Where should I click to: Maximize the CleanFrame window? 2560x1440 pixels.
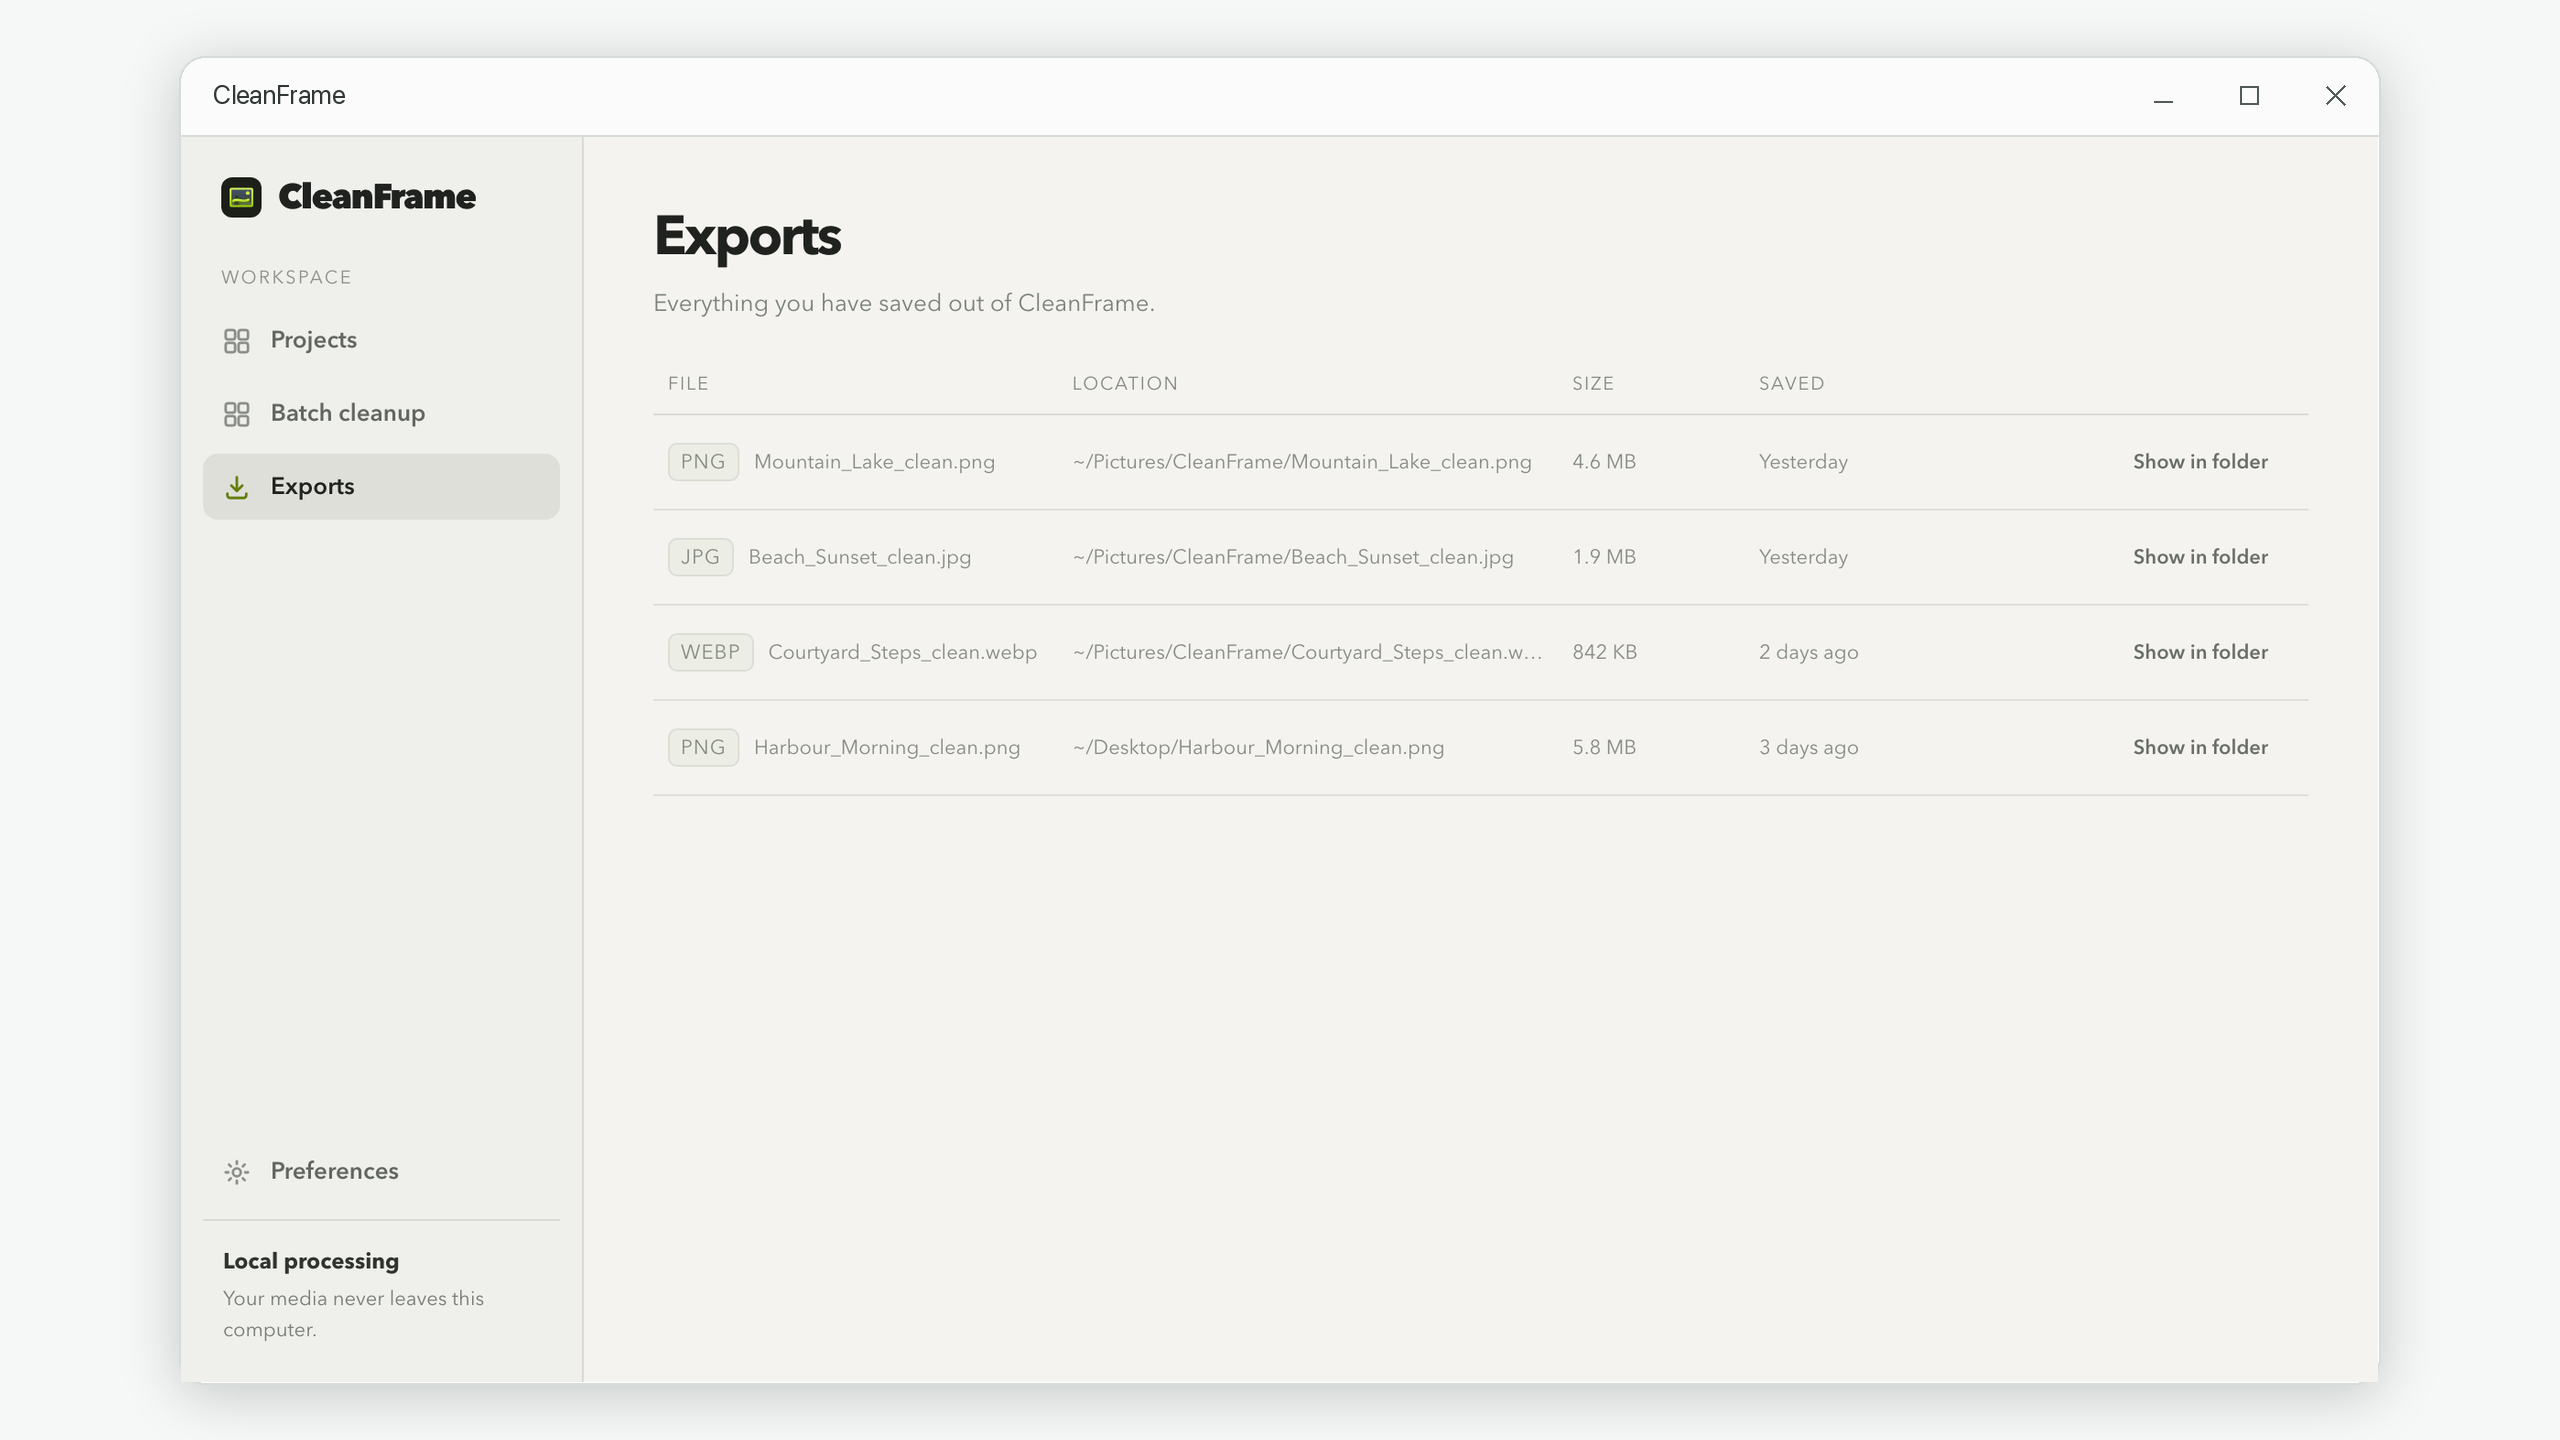2249,96
